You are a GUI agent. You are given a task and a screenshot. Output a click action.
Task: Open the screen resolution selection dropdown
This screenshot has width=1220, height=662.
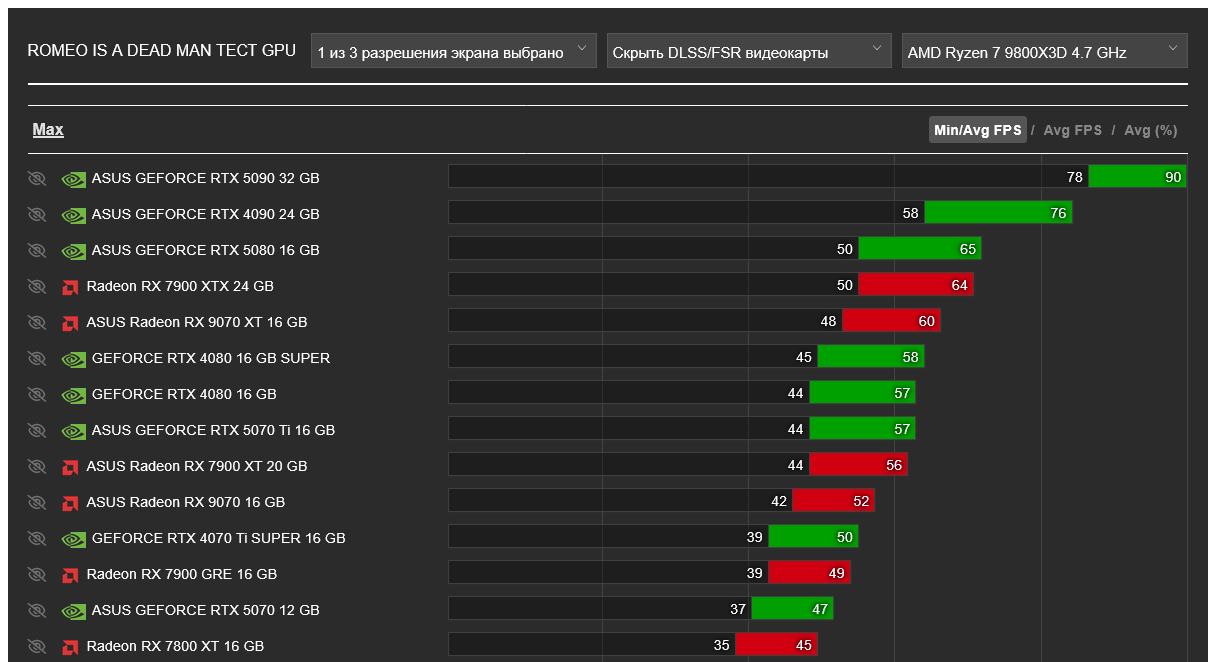[x=453, y=52]
